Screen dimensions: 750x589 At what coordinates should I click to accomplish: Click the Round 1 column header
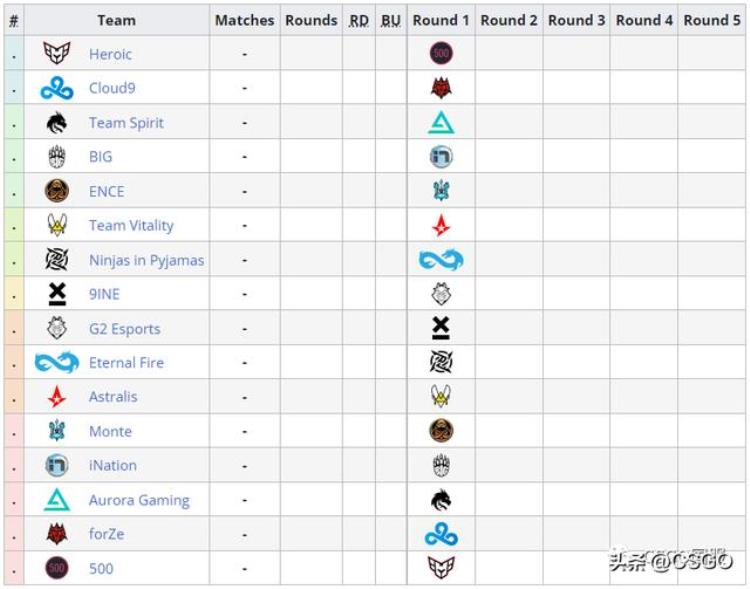(441, 21)
